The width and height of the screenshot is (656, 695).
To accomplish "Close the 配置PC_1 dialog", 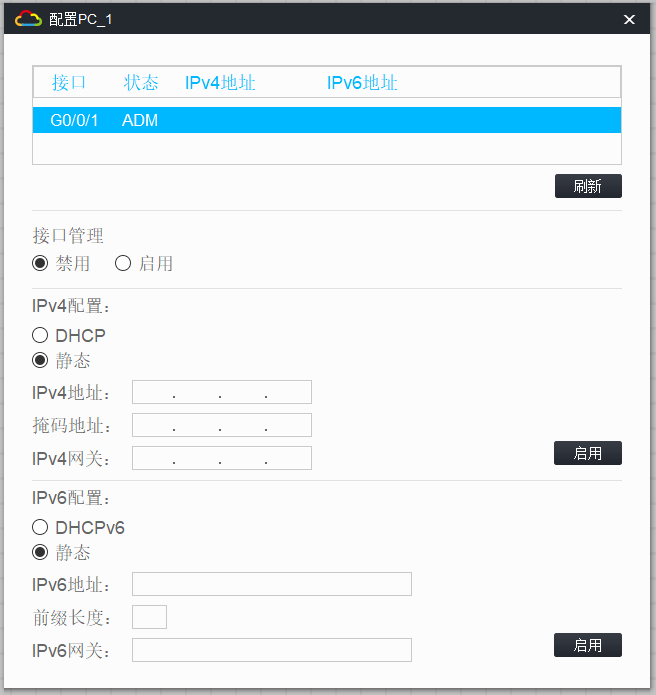I will pyautogui.click(x=629, y=19).
